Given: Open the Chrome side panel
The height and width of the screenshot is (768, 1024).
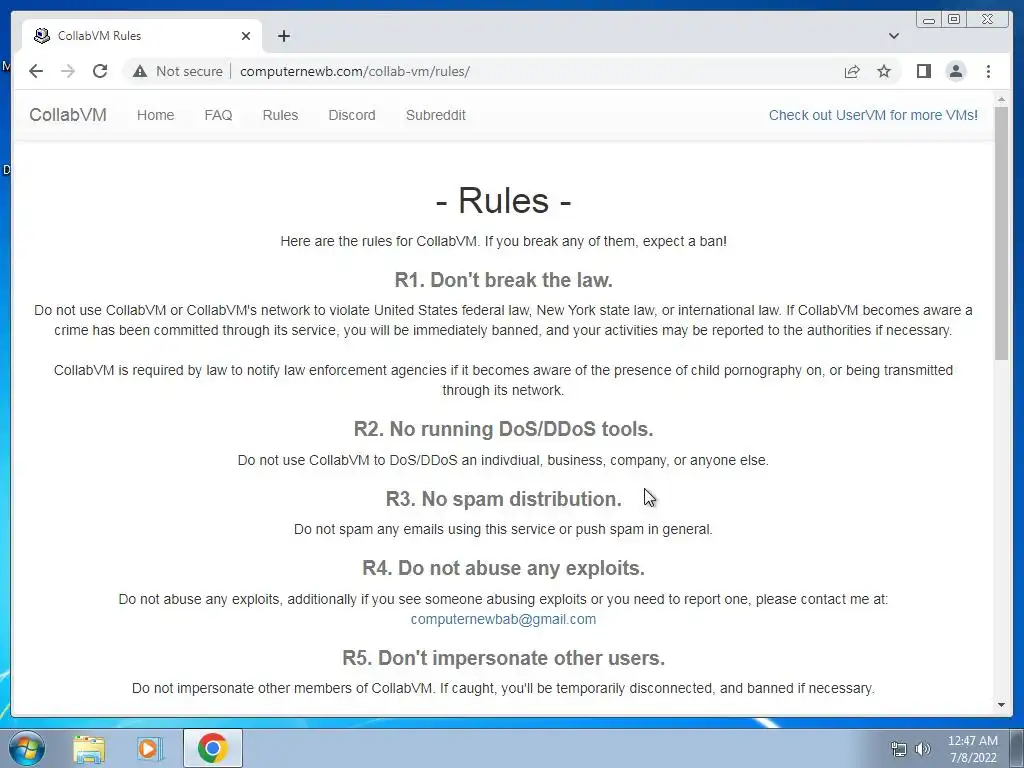Looking at the screenshot, I should (x=923, y=71).
